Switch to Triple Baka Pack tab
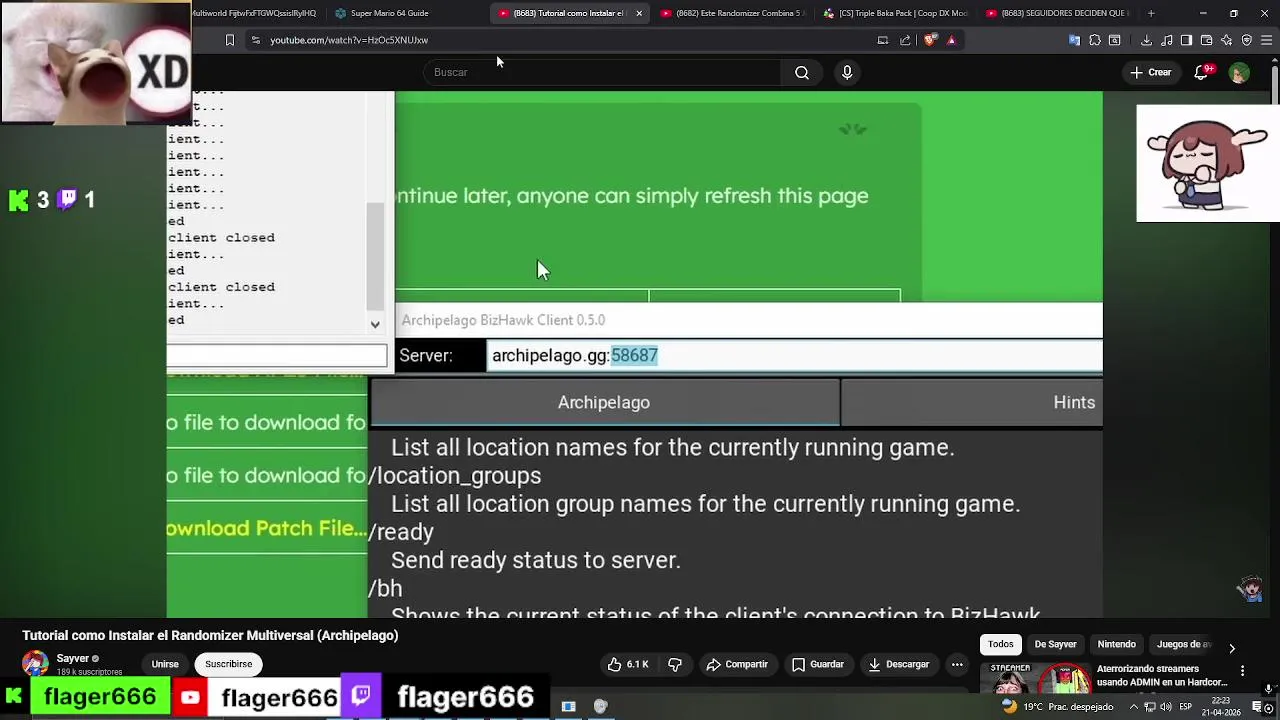1280x720 pixels. [x=895, y=13]
